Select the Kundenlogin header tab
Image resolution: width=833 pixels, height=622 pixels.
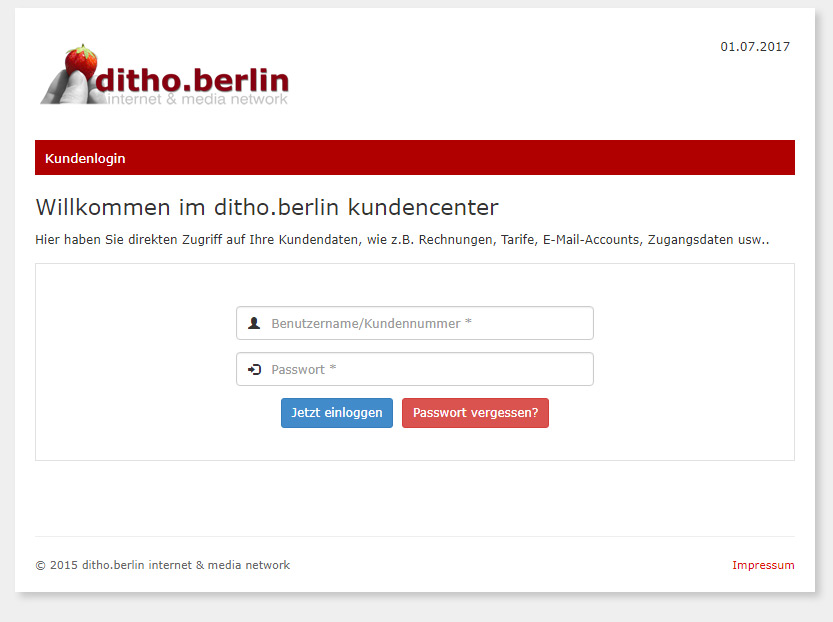click(x=85, y=158)
